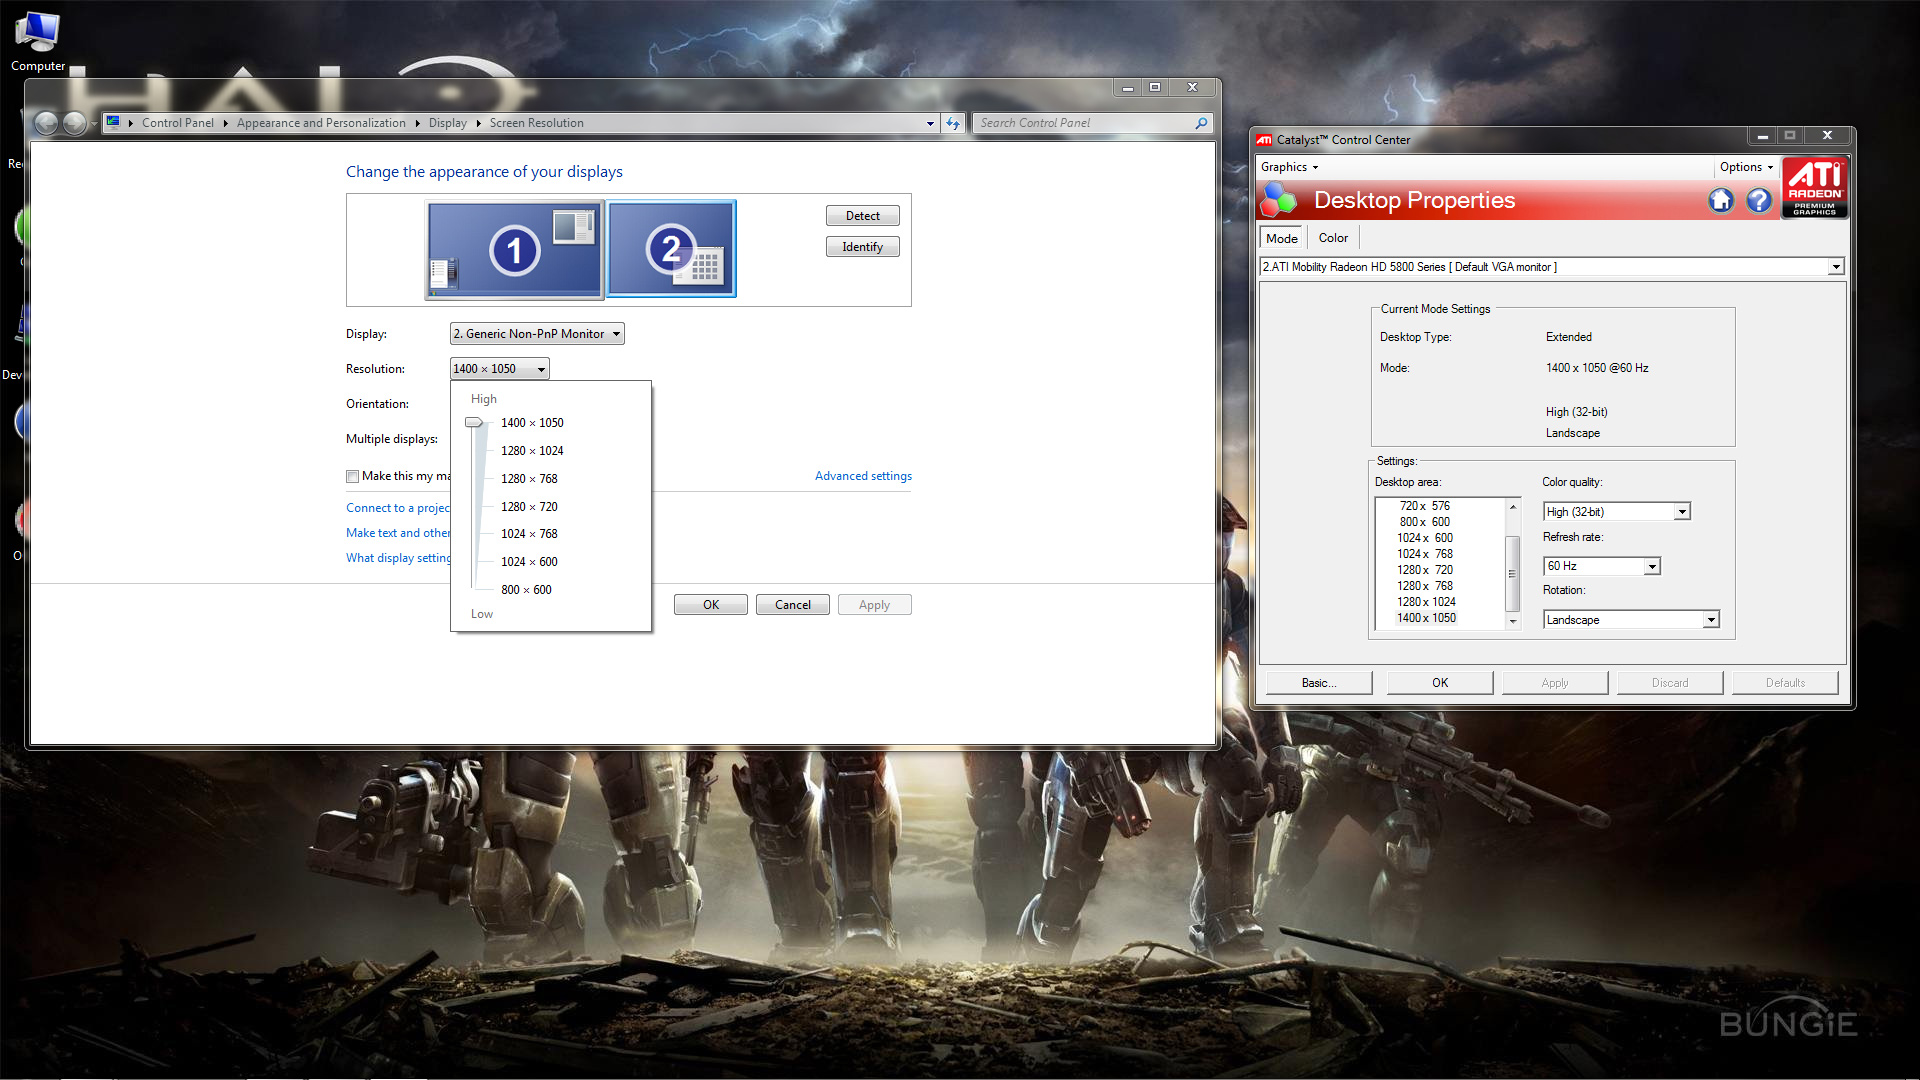Click the Desktop Properties colored balls icon
This screenshot has width=1920, height=1080.
pos(1279,200)
